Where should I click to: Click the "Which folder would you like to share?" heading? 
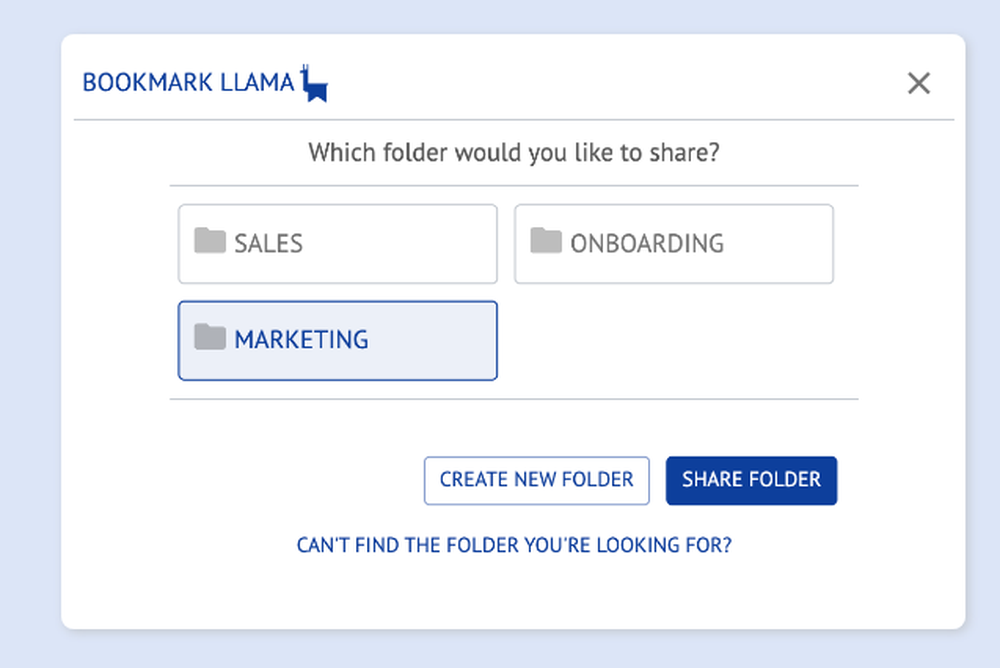tap(514, 153)
